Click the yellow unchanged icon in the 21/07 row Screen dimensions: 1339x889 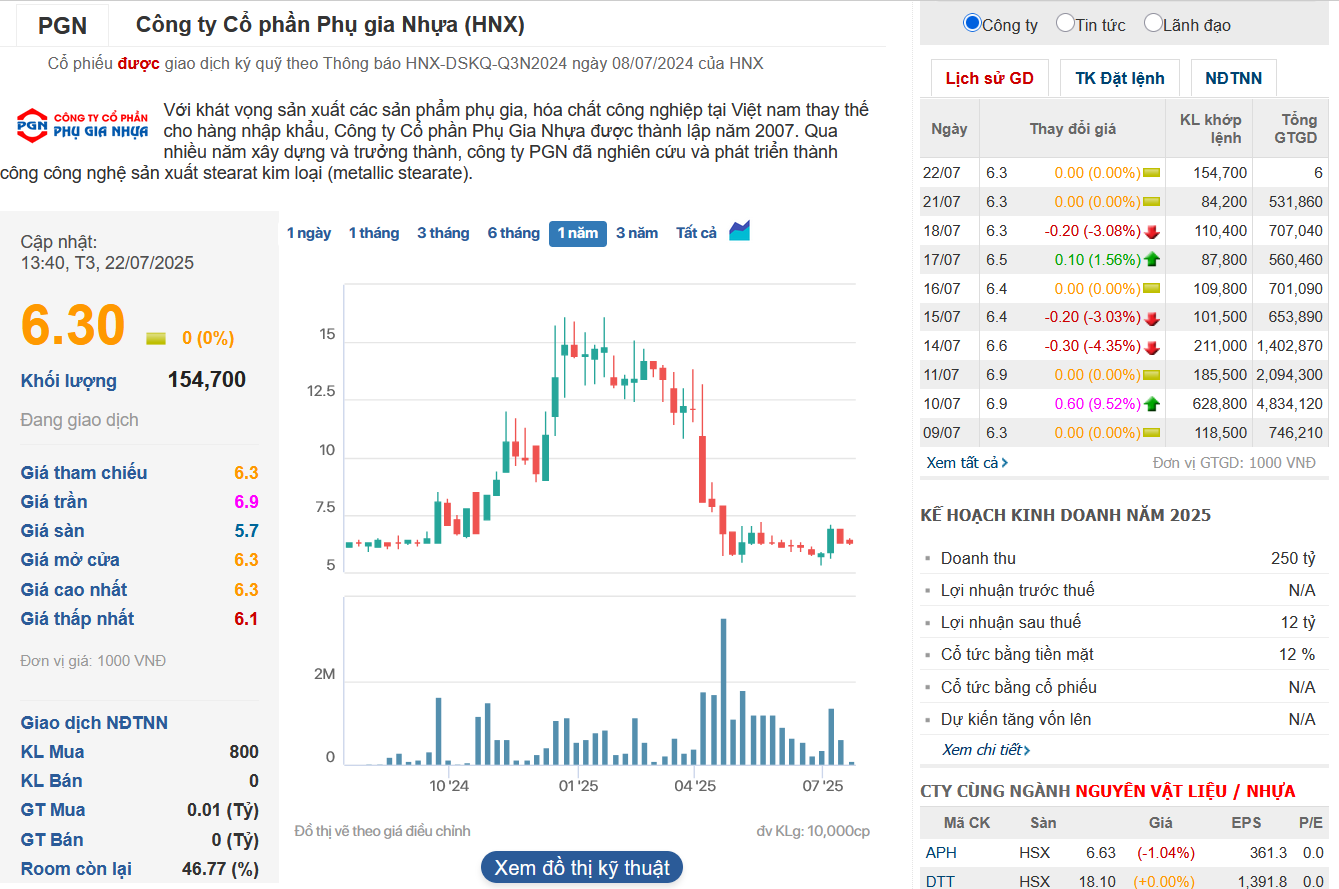1152,202
